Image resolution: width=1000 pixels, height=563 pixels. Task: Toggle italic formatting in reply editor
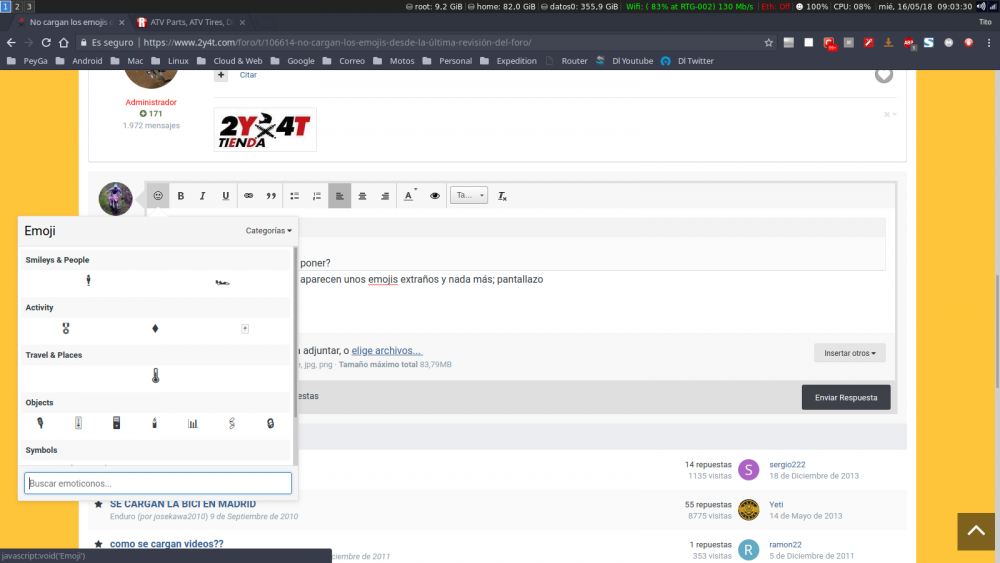click(x=203, y=196)
